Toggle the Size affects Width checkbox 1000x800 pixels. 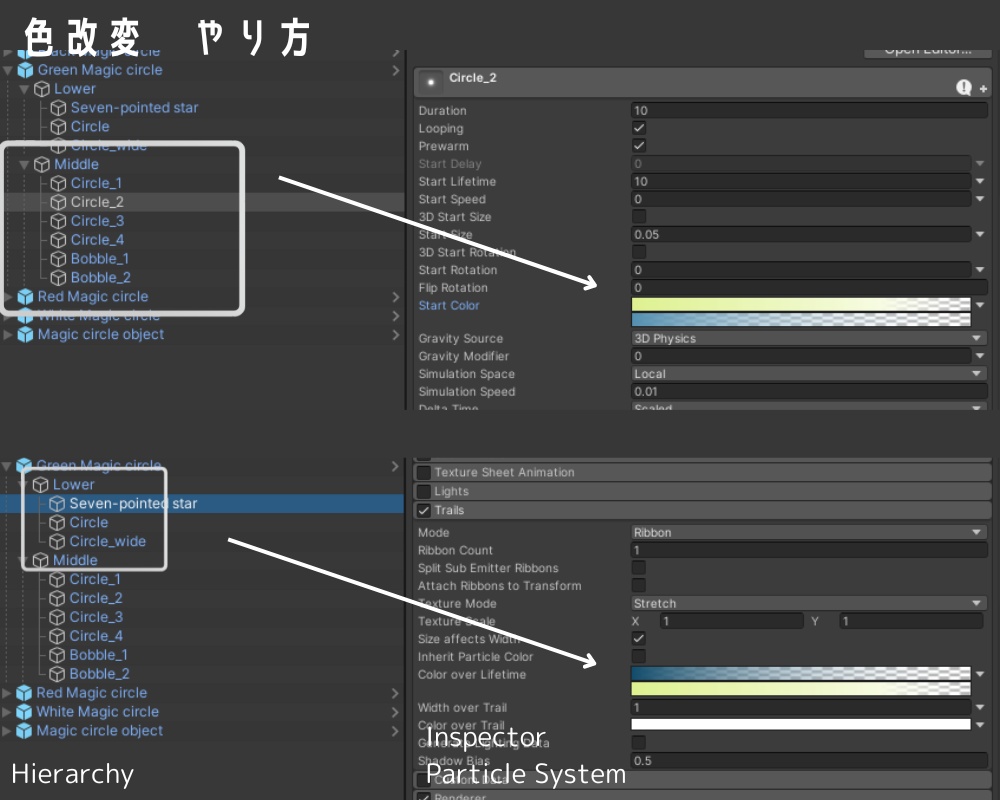[638, 639]
